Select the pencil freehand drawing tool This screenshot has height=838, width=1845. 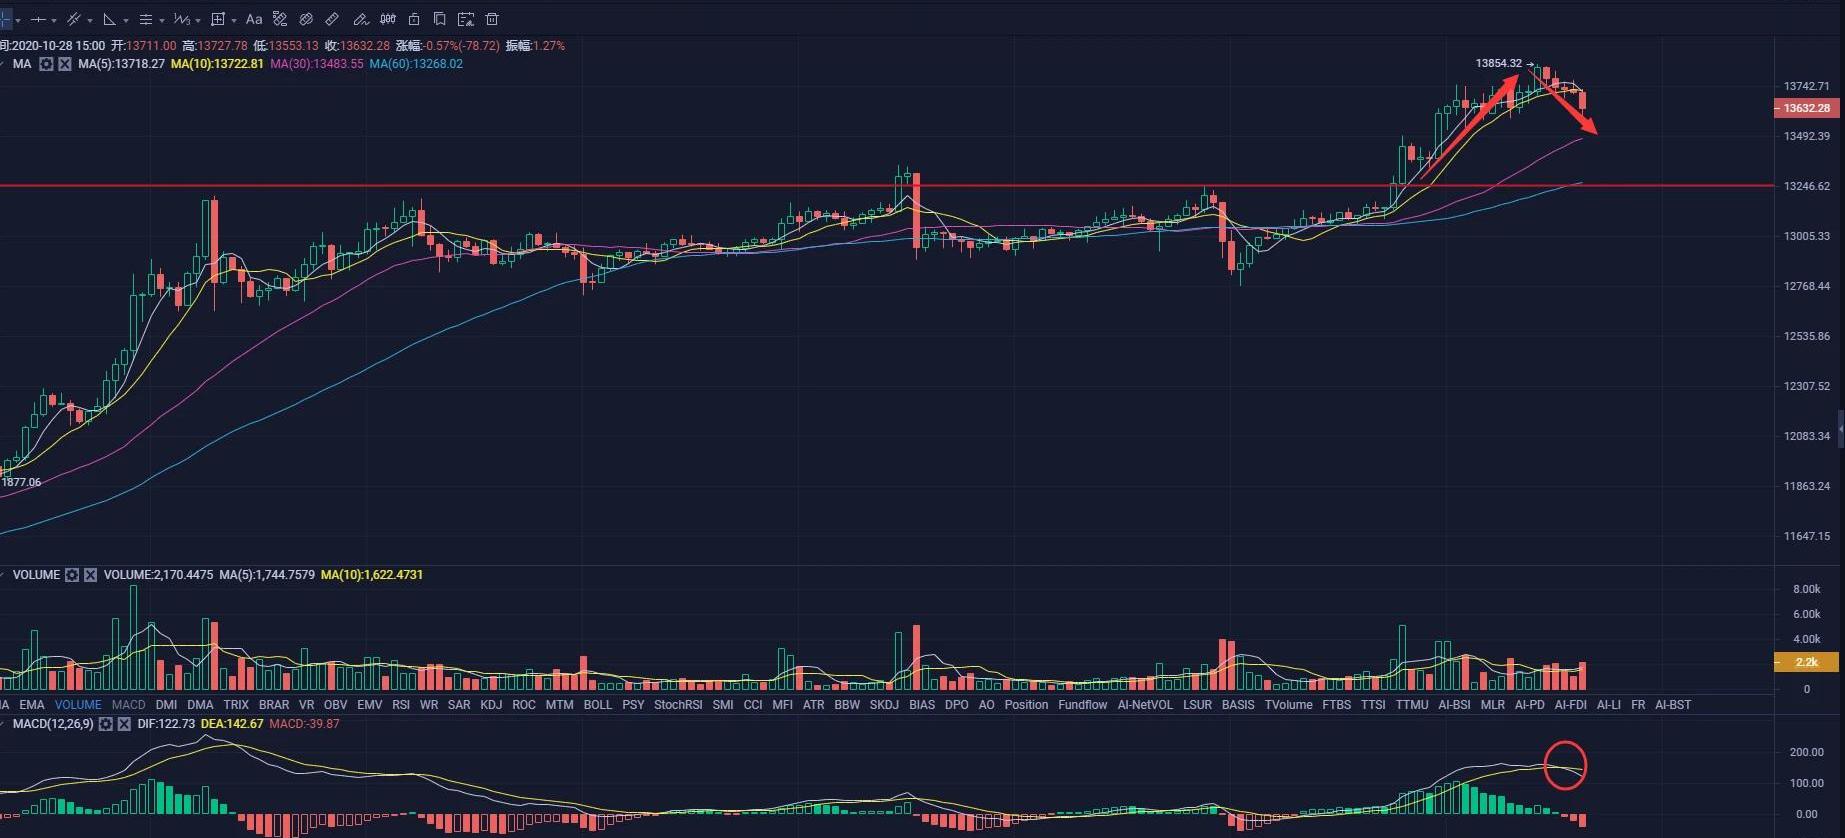point(360,19)
